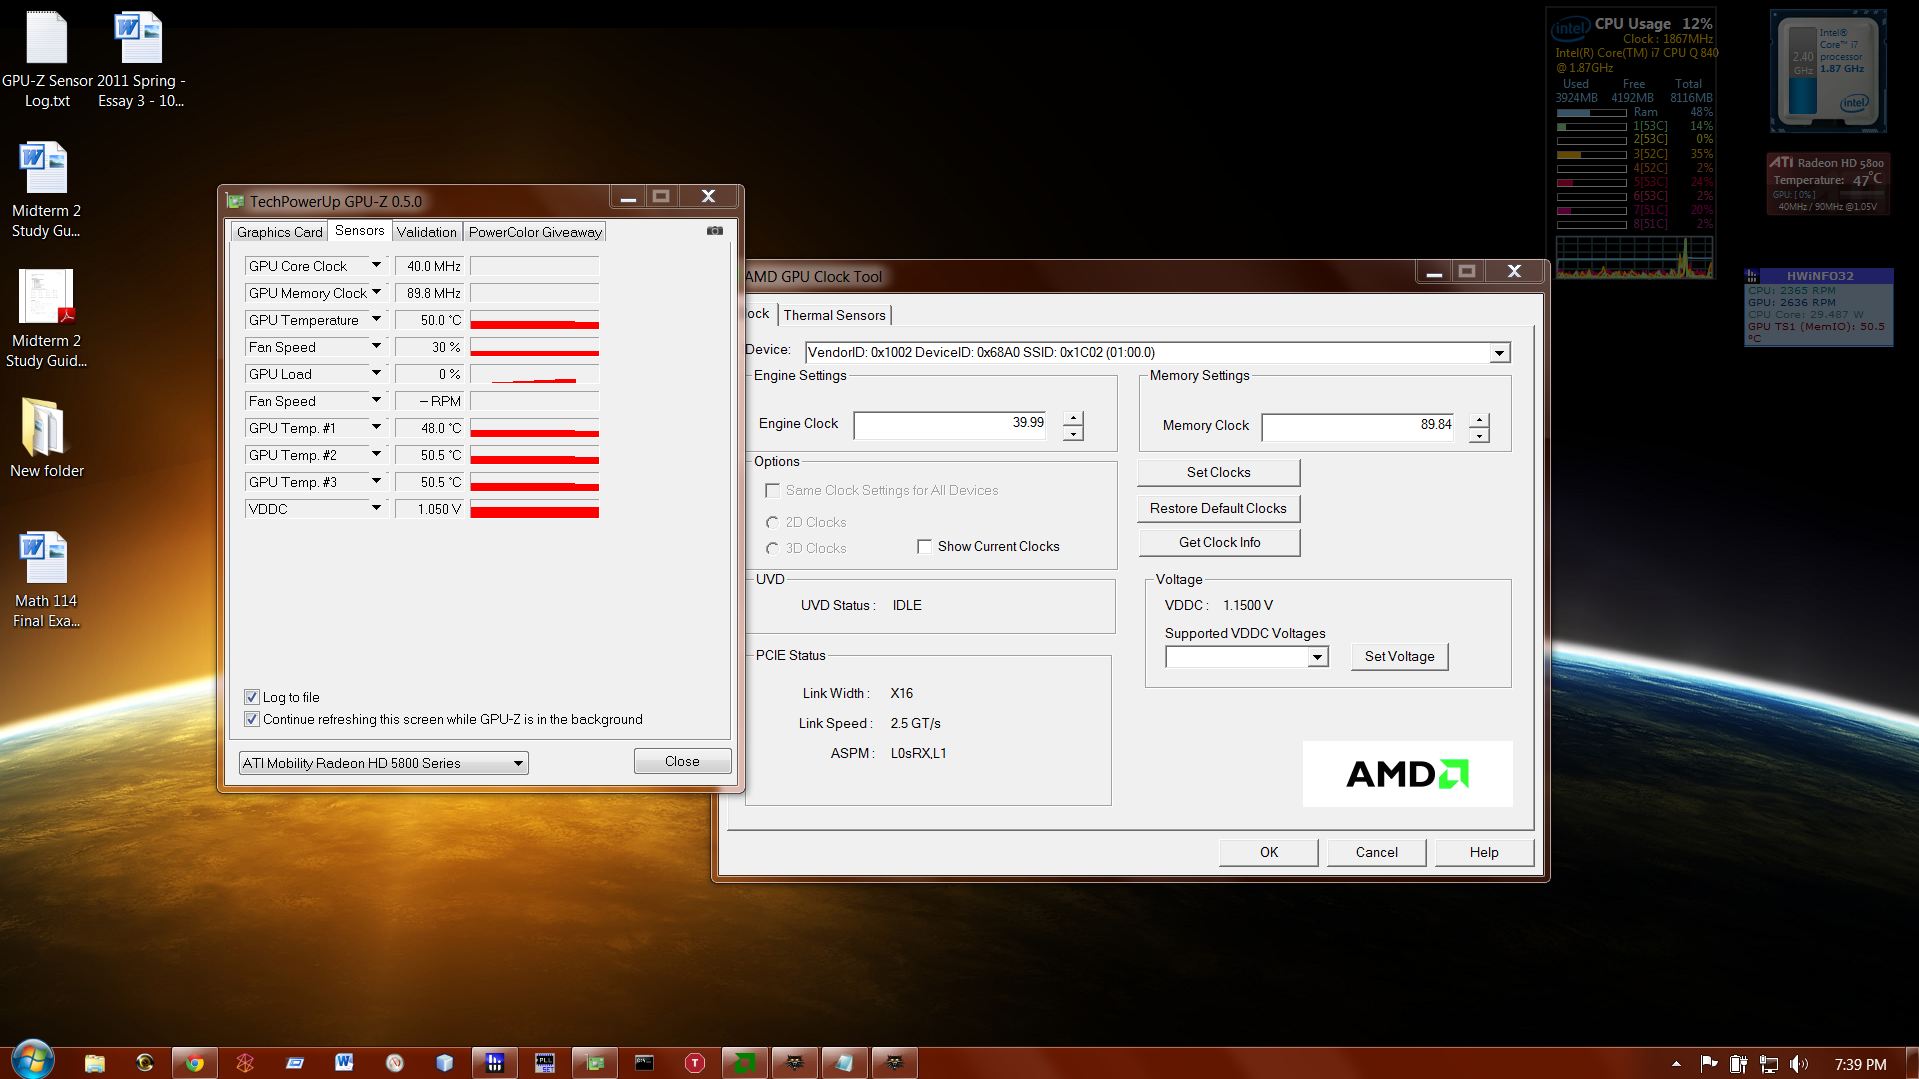This screenshot has height=1079, width=1919.
Task: Open Google Chrome from the taskbar
Action: coord(194,1063)
